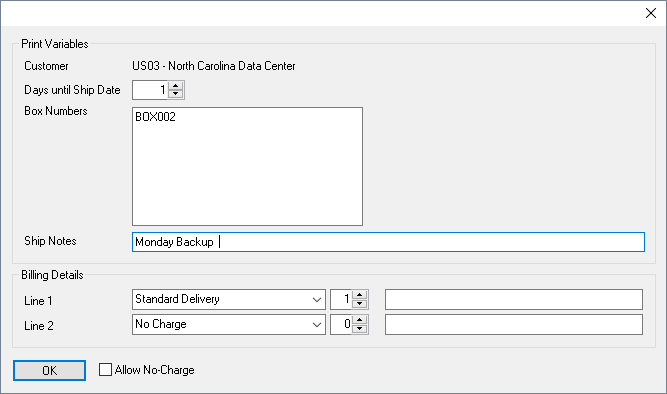The width and height of the screenshot is (667, 394).
Task: Increment the Line 1 quantity spinner
Action: [x=359, y=295]
